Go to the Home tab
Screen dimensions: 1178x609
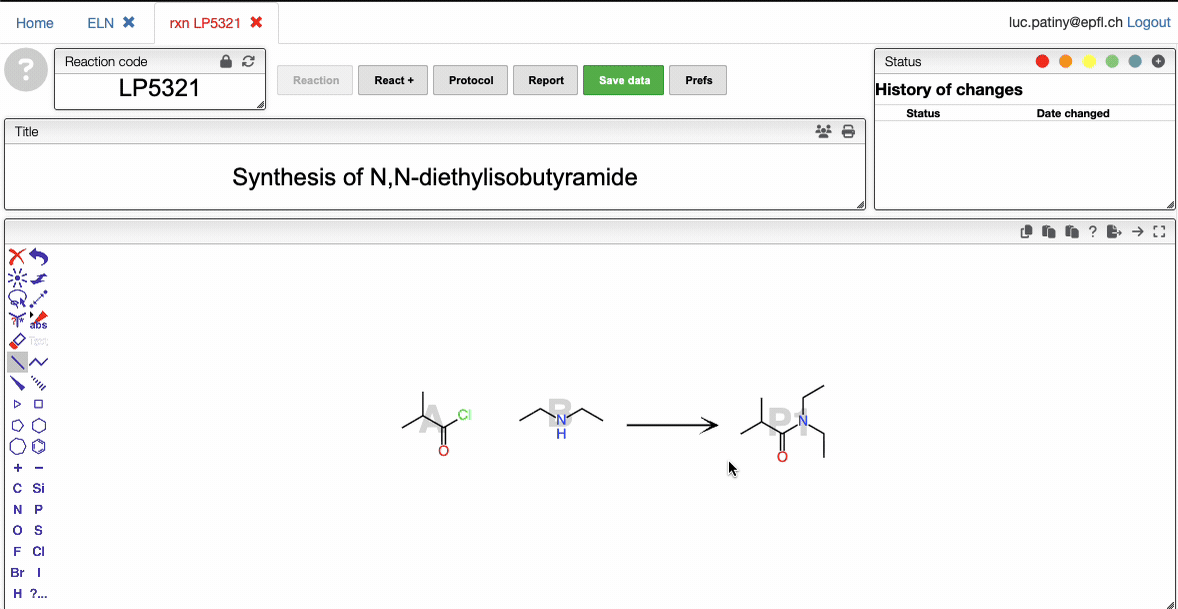click(34, 22)
